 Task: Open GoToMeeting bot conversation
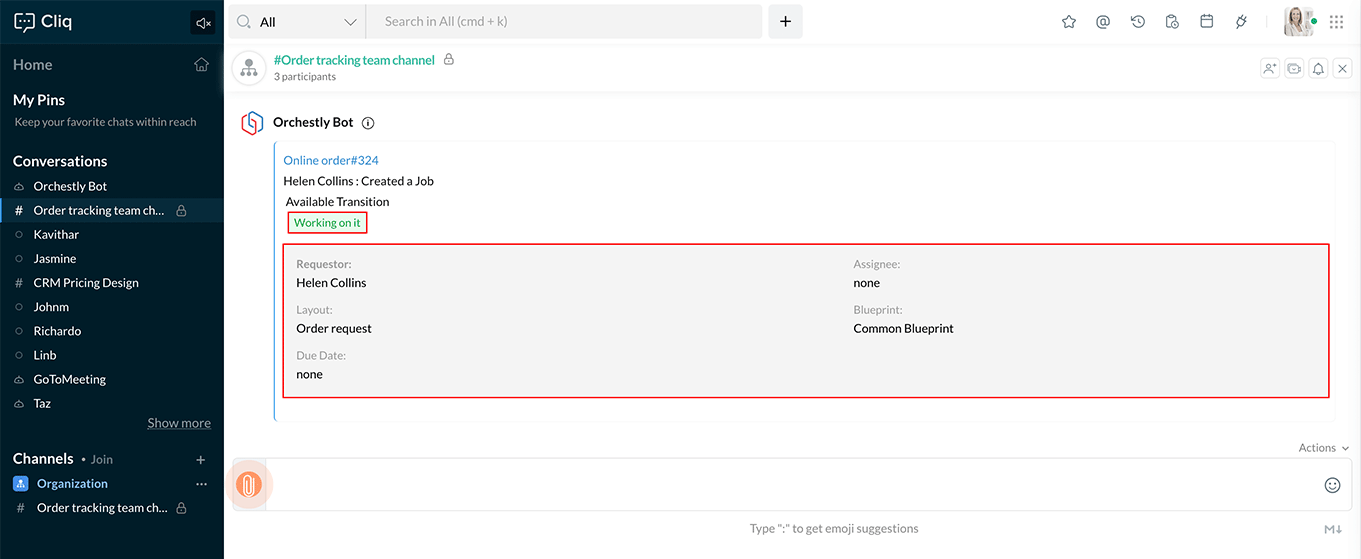pos(69,380)
